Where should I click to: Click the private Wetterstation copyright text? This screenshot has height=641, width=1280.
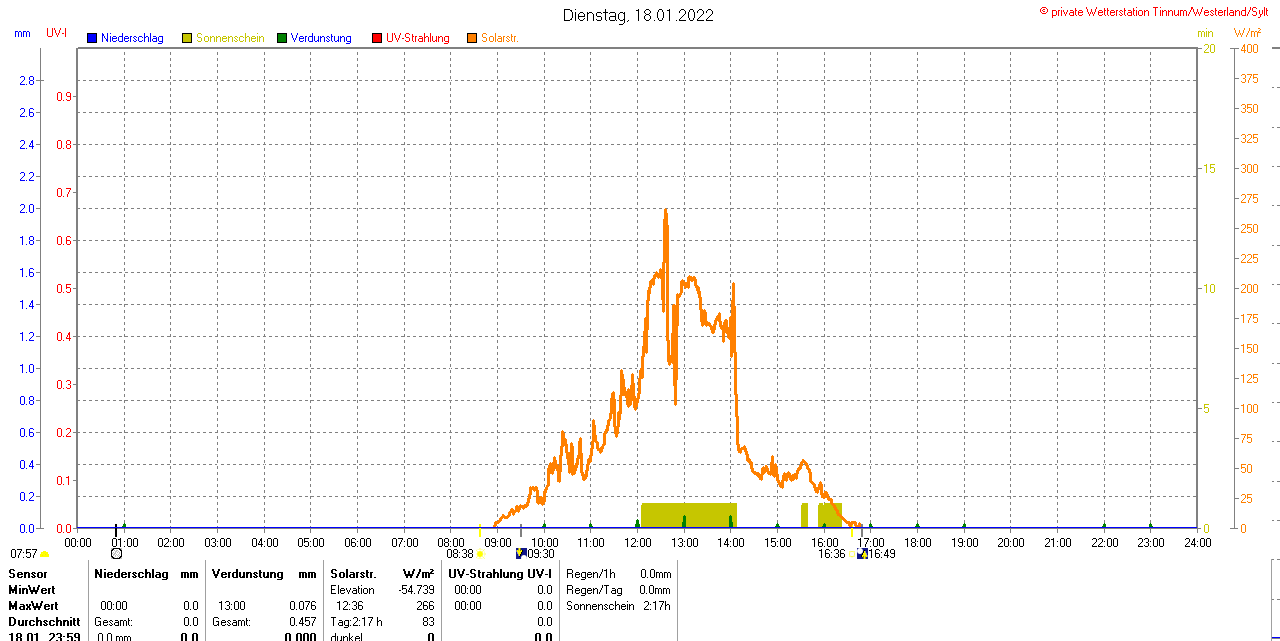point(1158,11)
